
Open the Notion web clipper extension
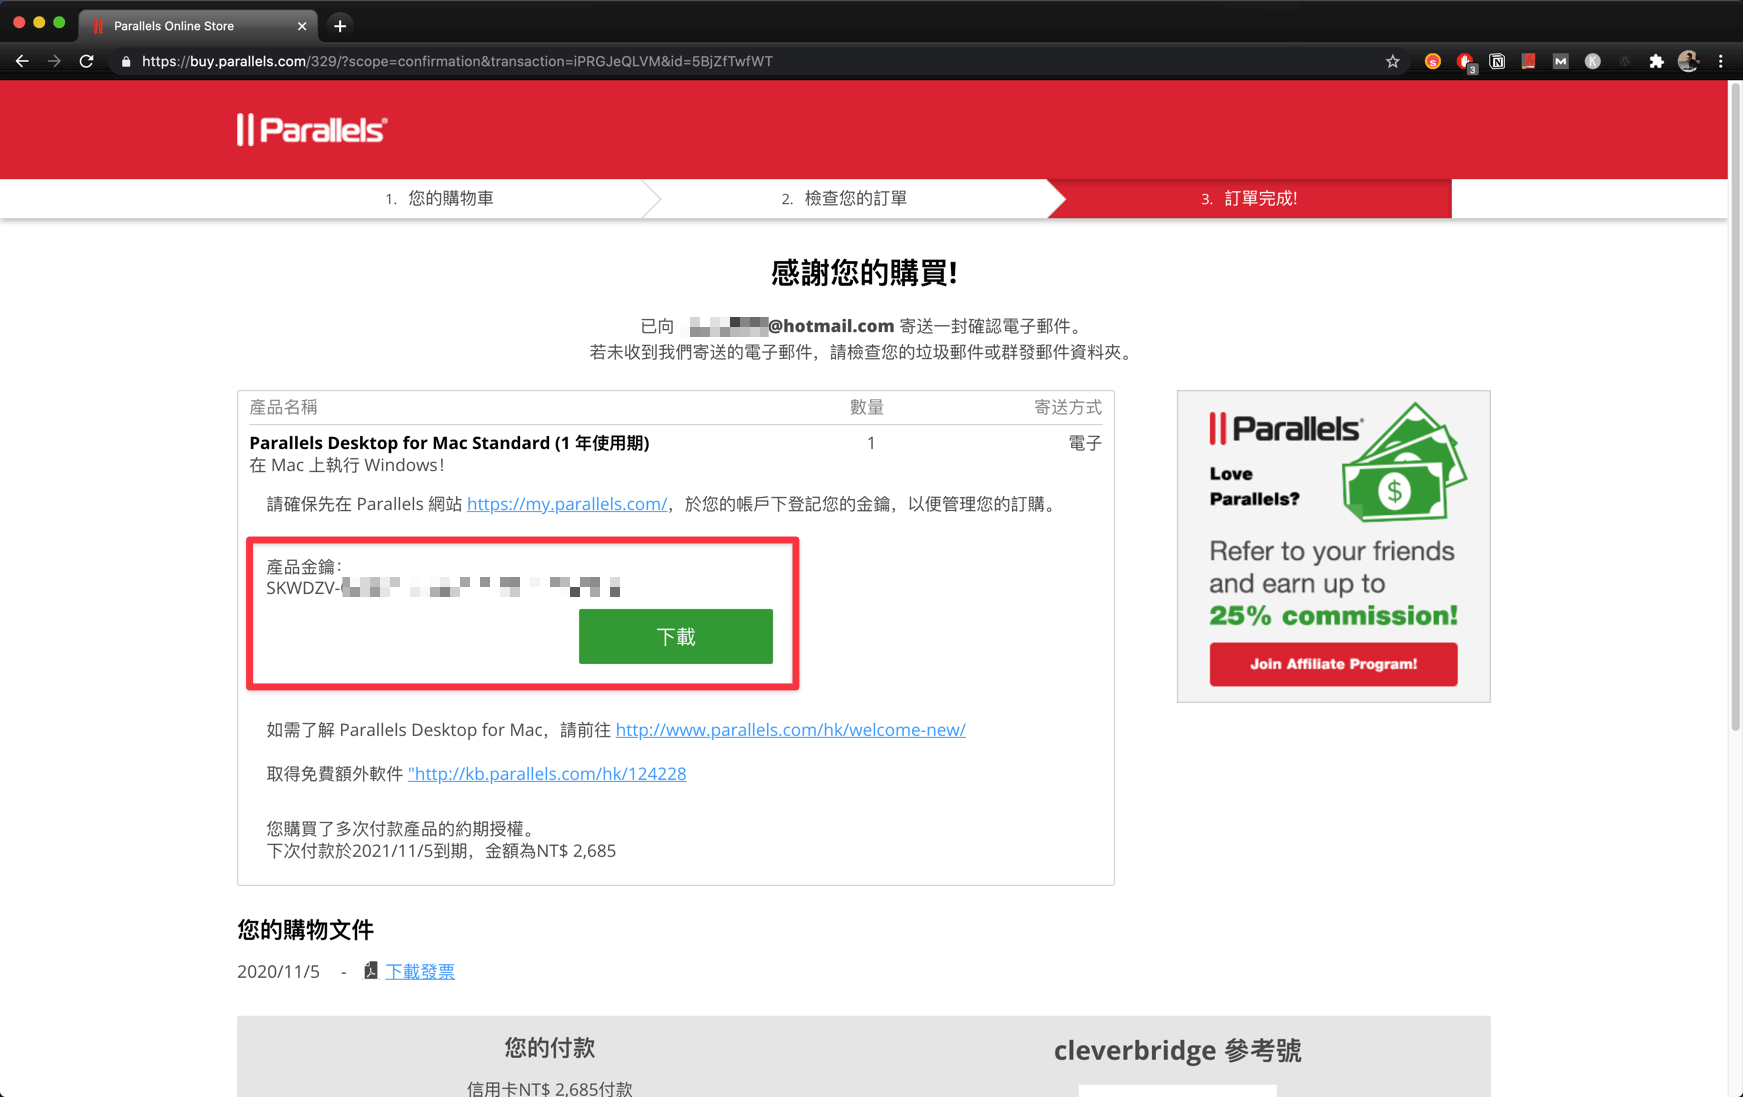coord(1497,61)
